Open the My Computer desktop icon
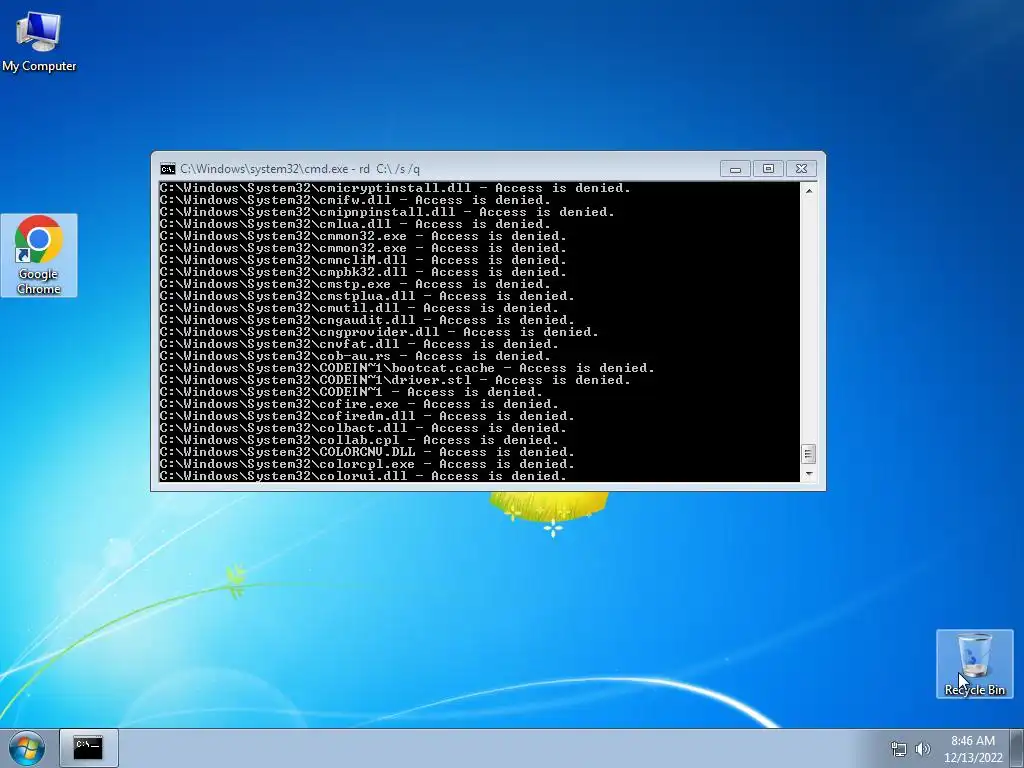The height and width of the screenshot is (768, 1024). coord(39,41)
